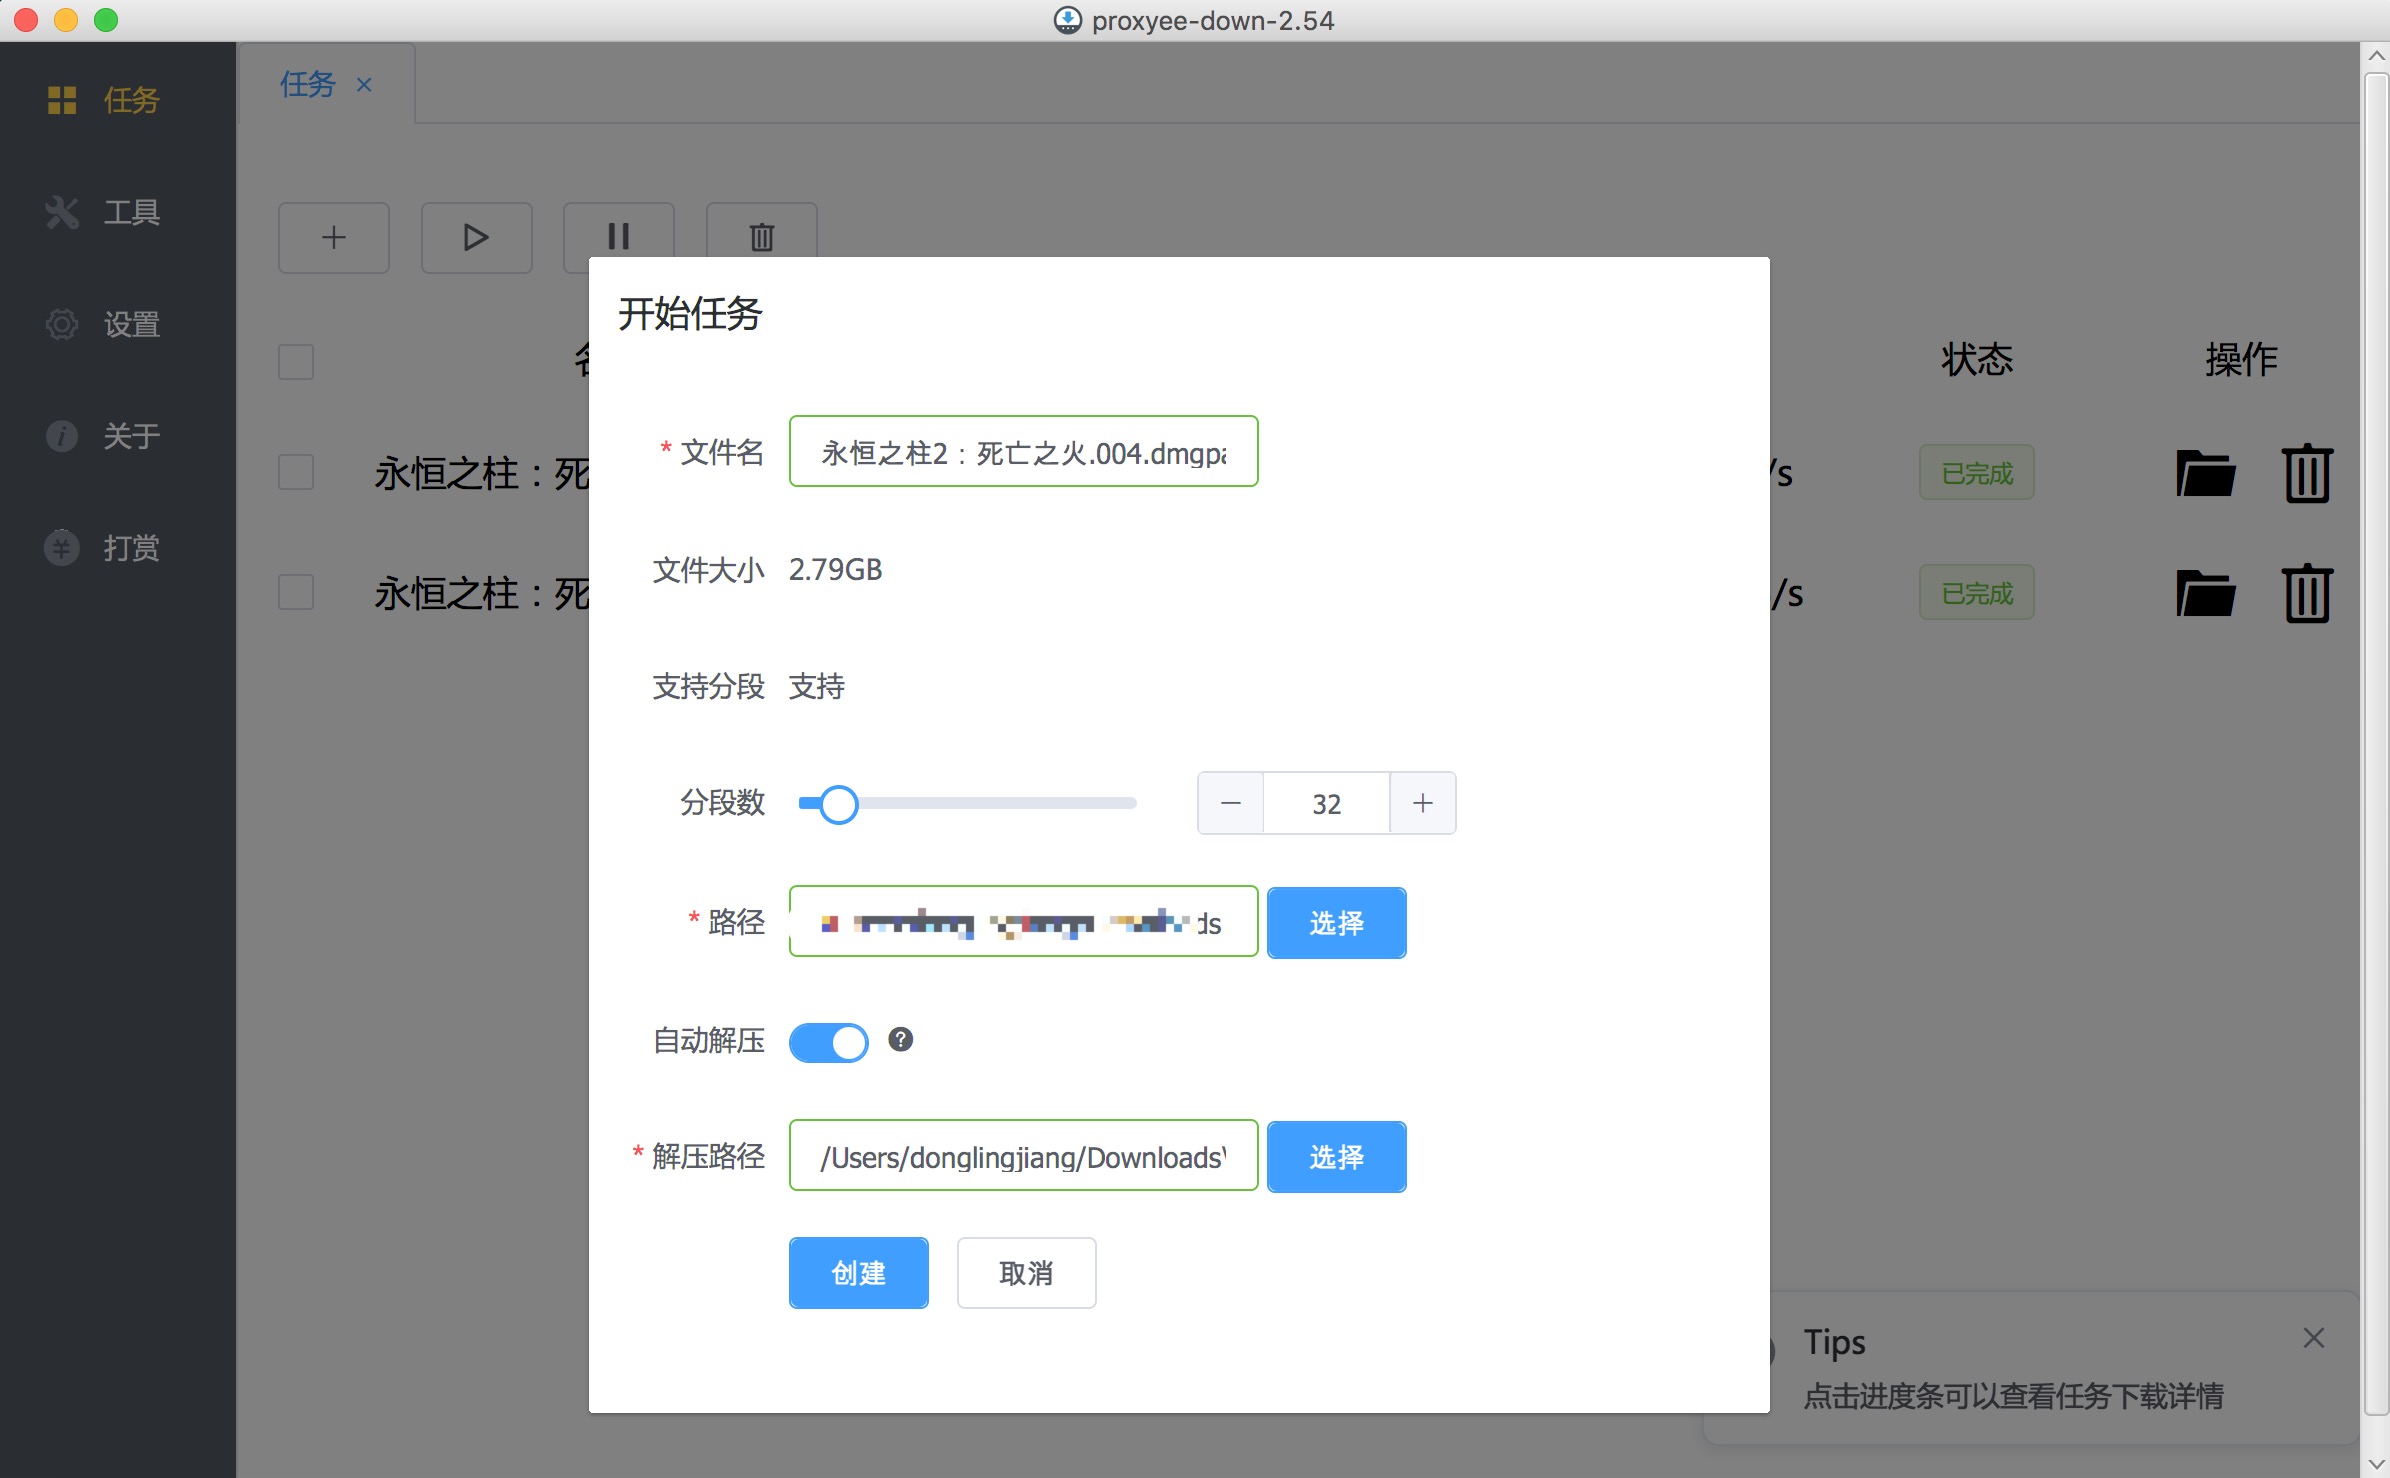This screenshot has width=2390, height=1478.
Task: Decrease segment count with minus button
Action: (1231, 803)
